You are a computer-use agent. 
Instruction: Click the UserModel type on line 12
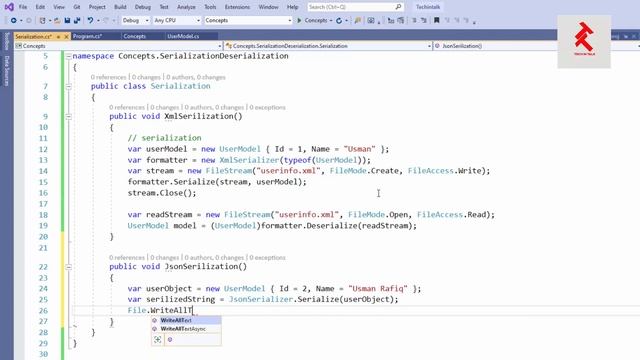click(240, 149)
